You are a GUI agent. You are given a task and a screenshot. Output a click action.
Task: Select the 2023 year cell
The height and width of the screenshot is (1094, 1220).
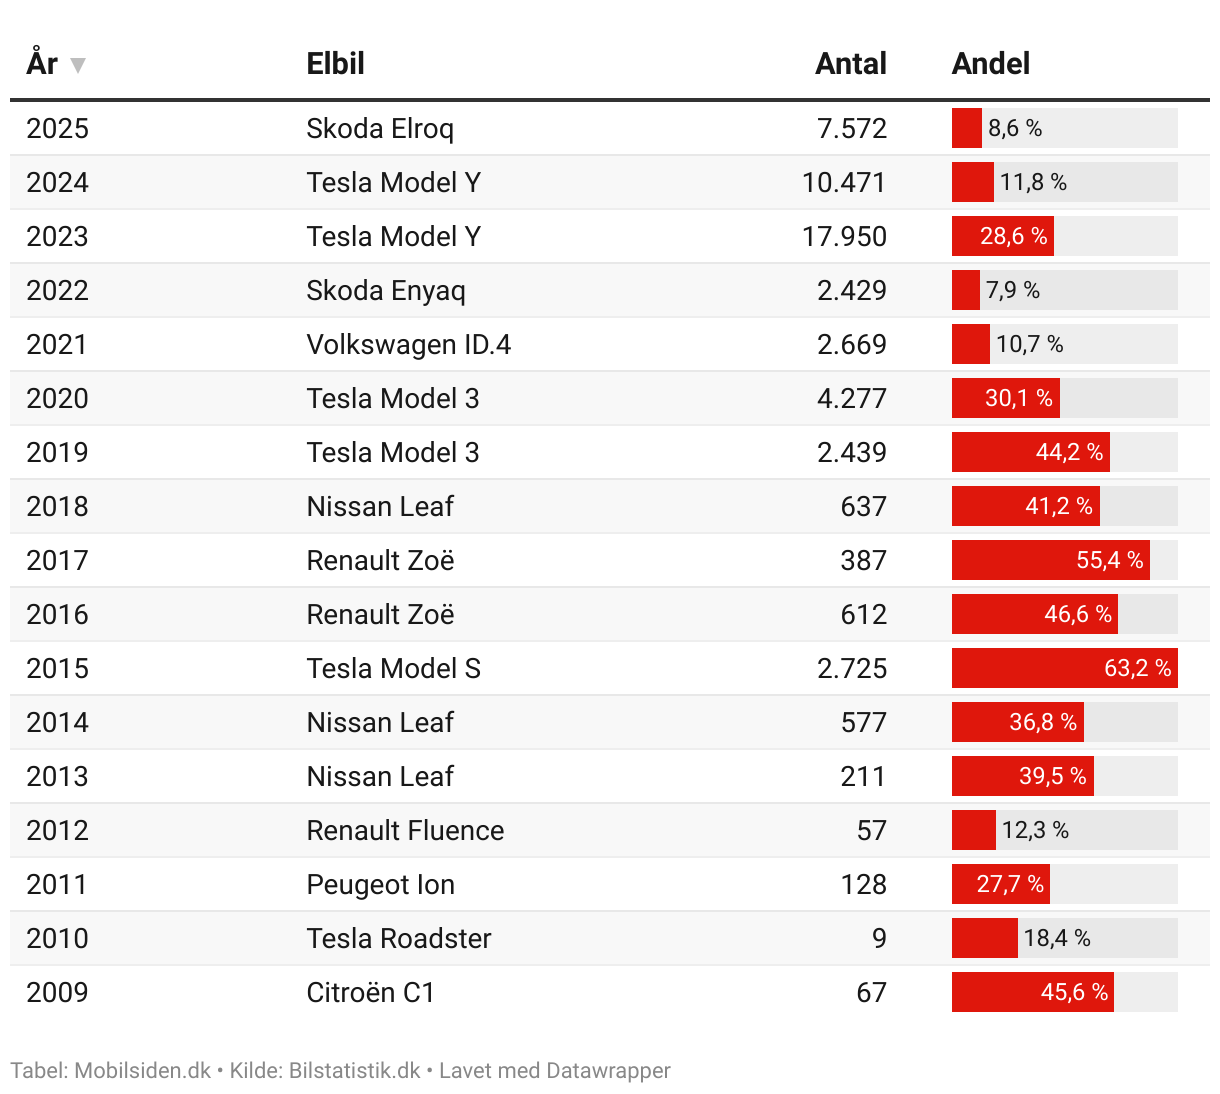57,237
